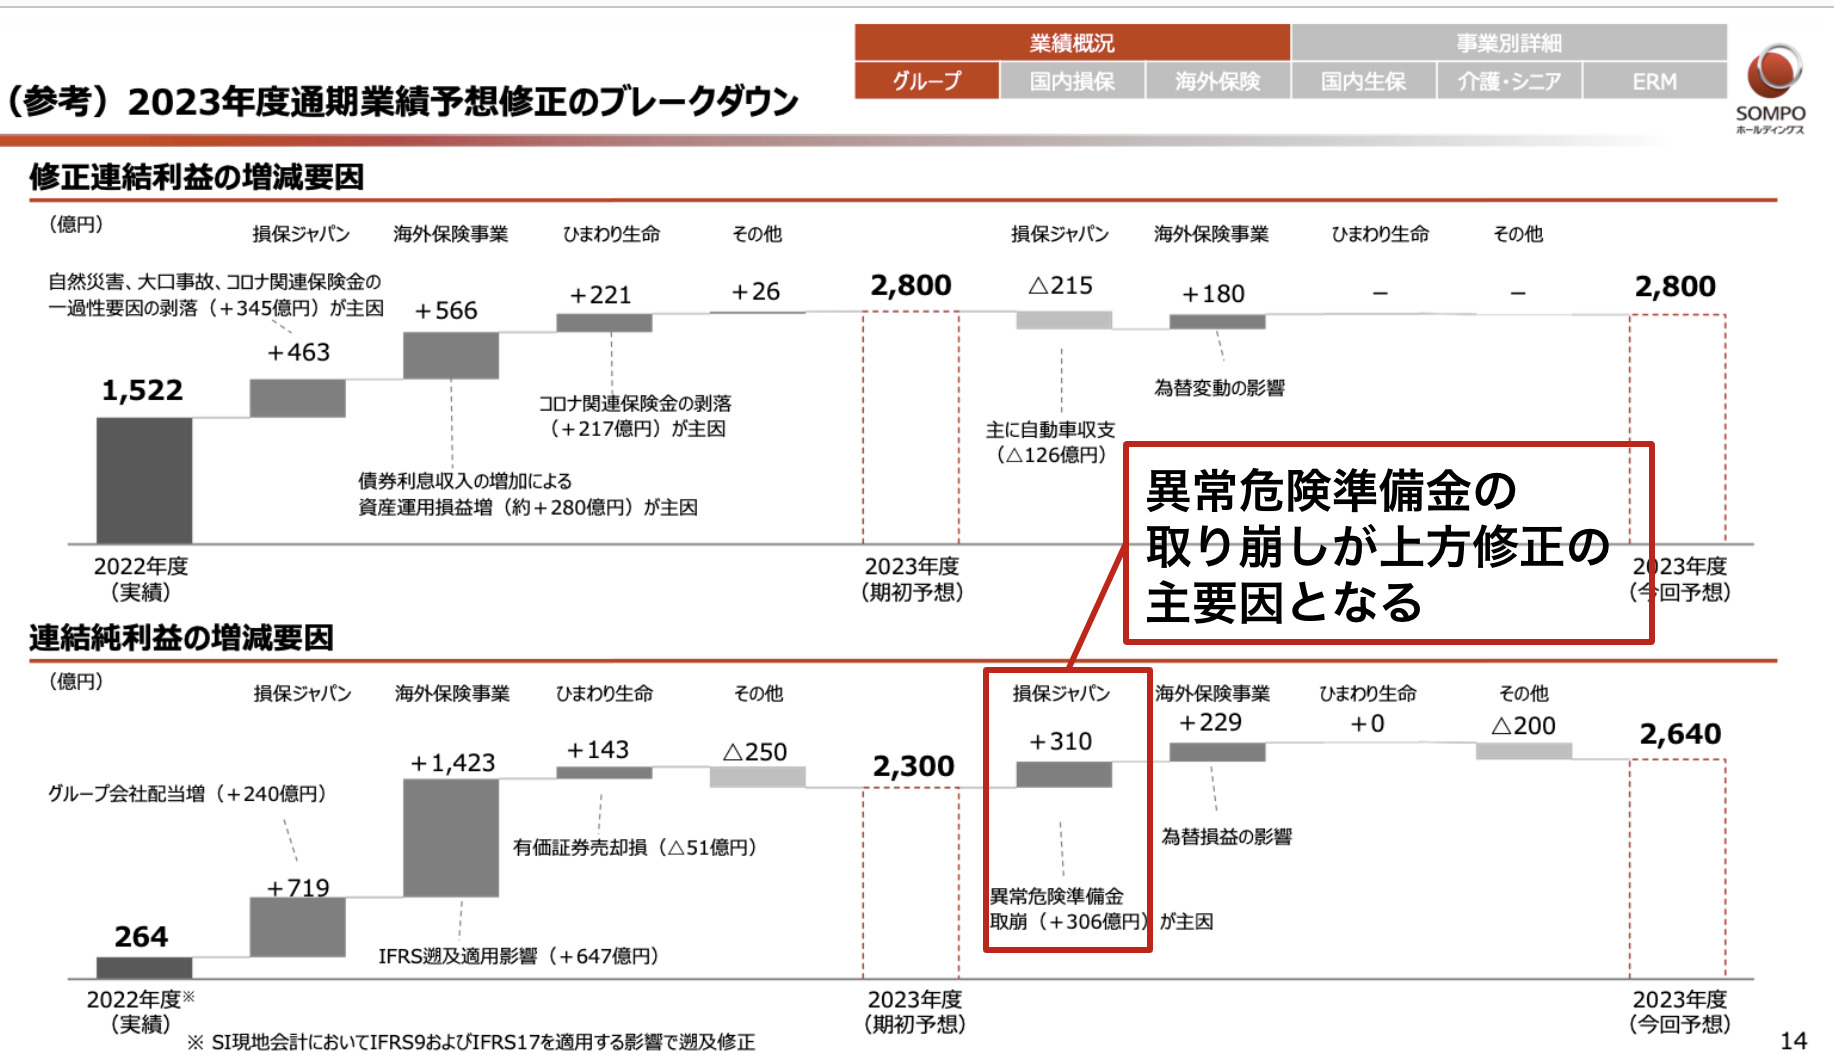
Task: Select the dark 1,522 bar for 2022年度
Action: [144, 480]
